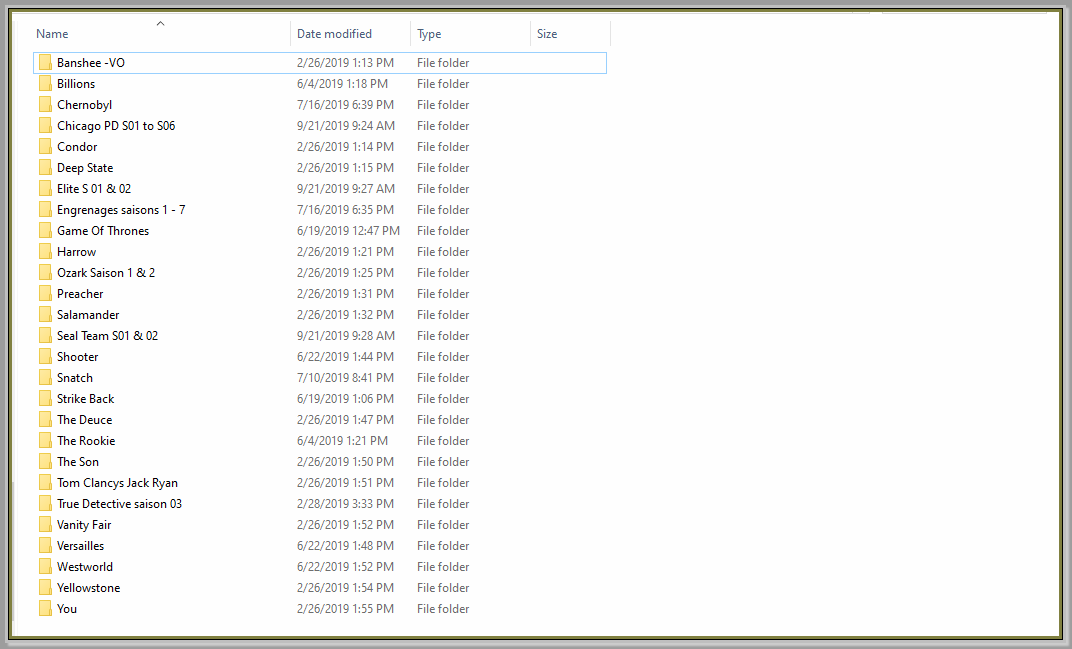
Task: Highlight the Tom Clancys Jack Ryan folder
Action: click(117, 483)
